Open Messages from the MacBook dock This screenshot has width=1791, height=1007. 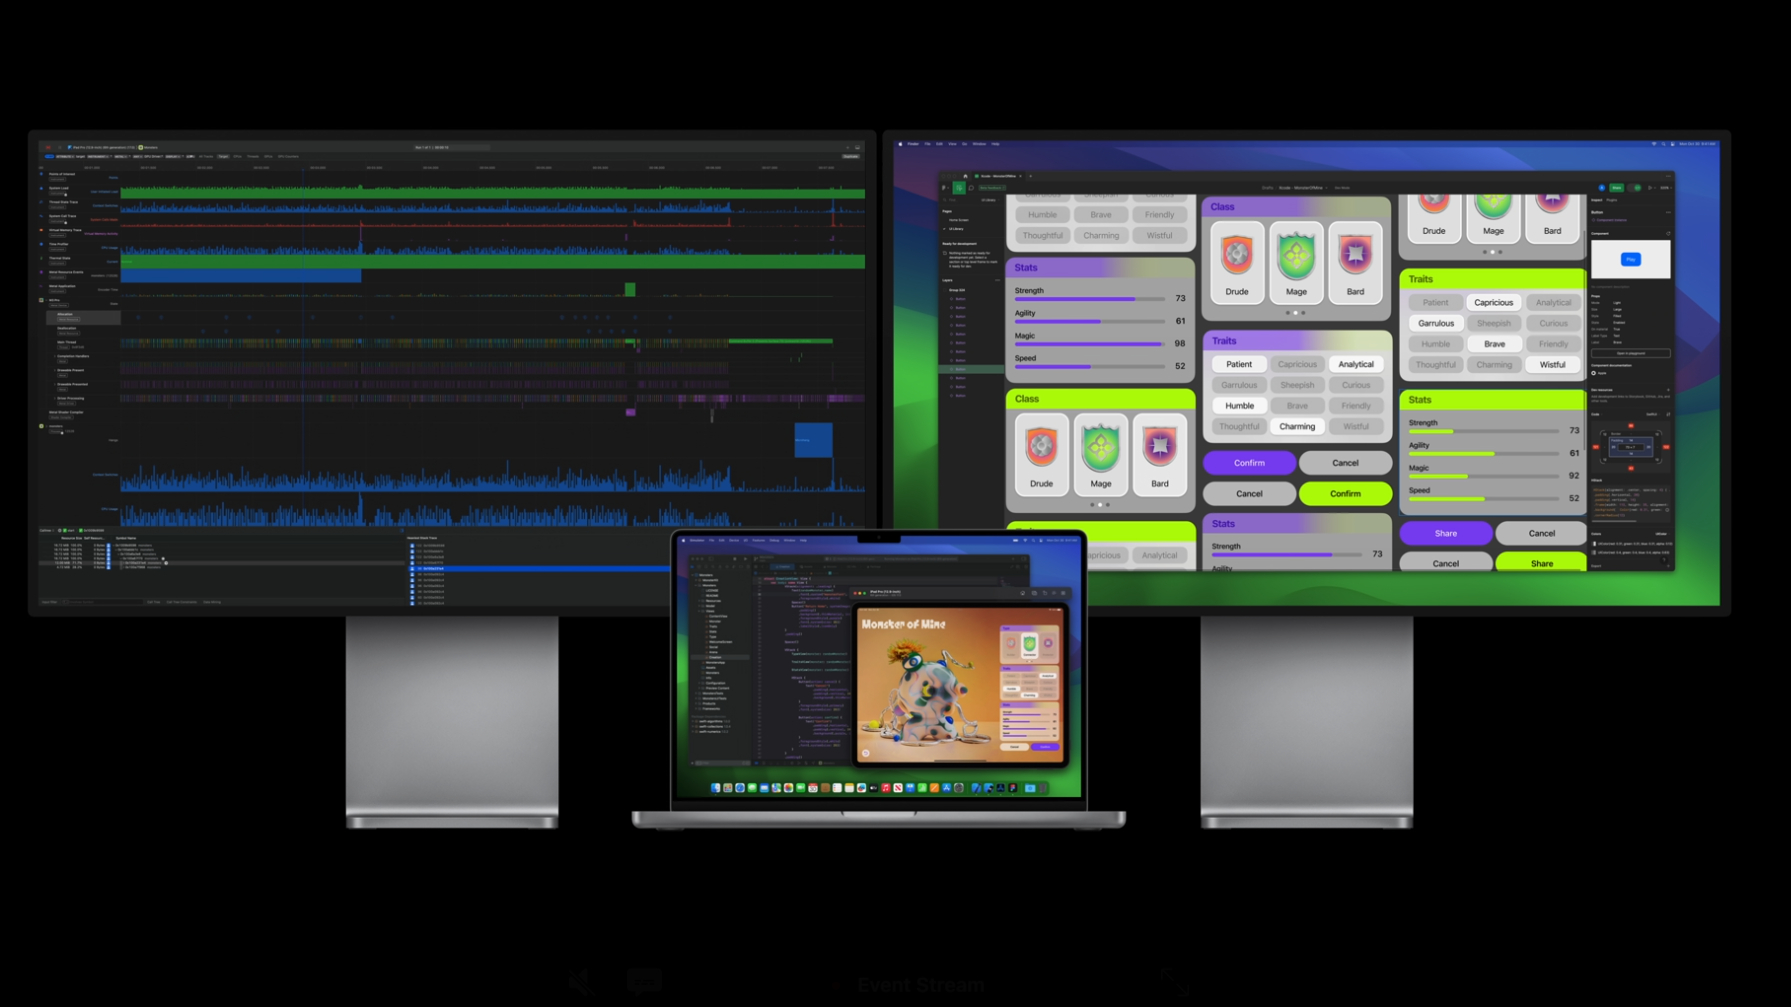752,788
